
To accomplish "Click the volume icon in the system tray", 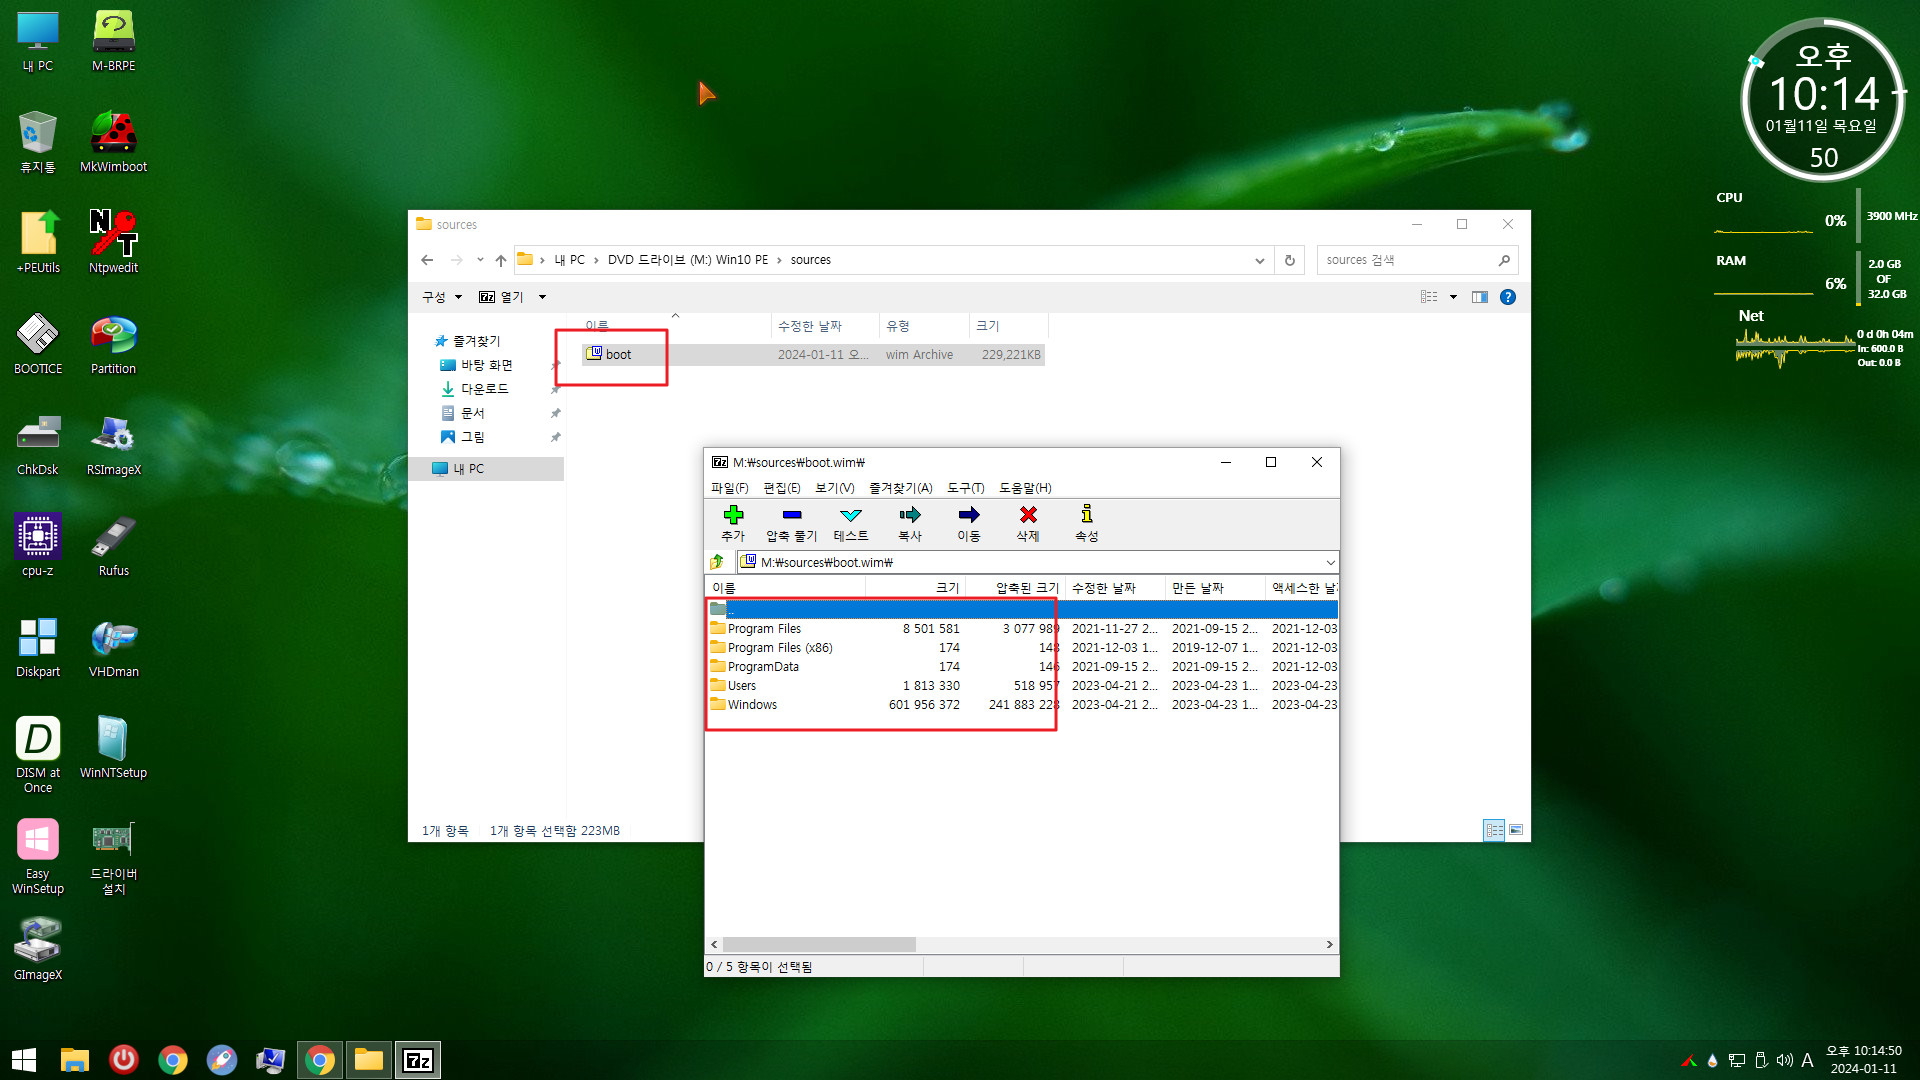I will coord(1784,1060).
